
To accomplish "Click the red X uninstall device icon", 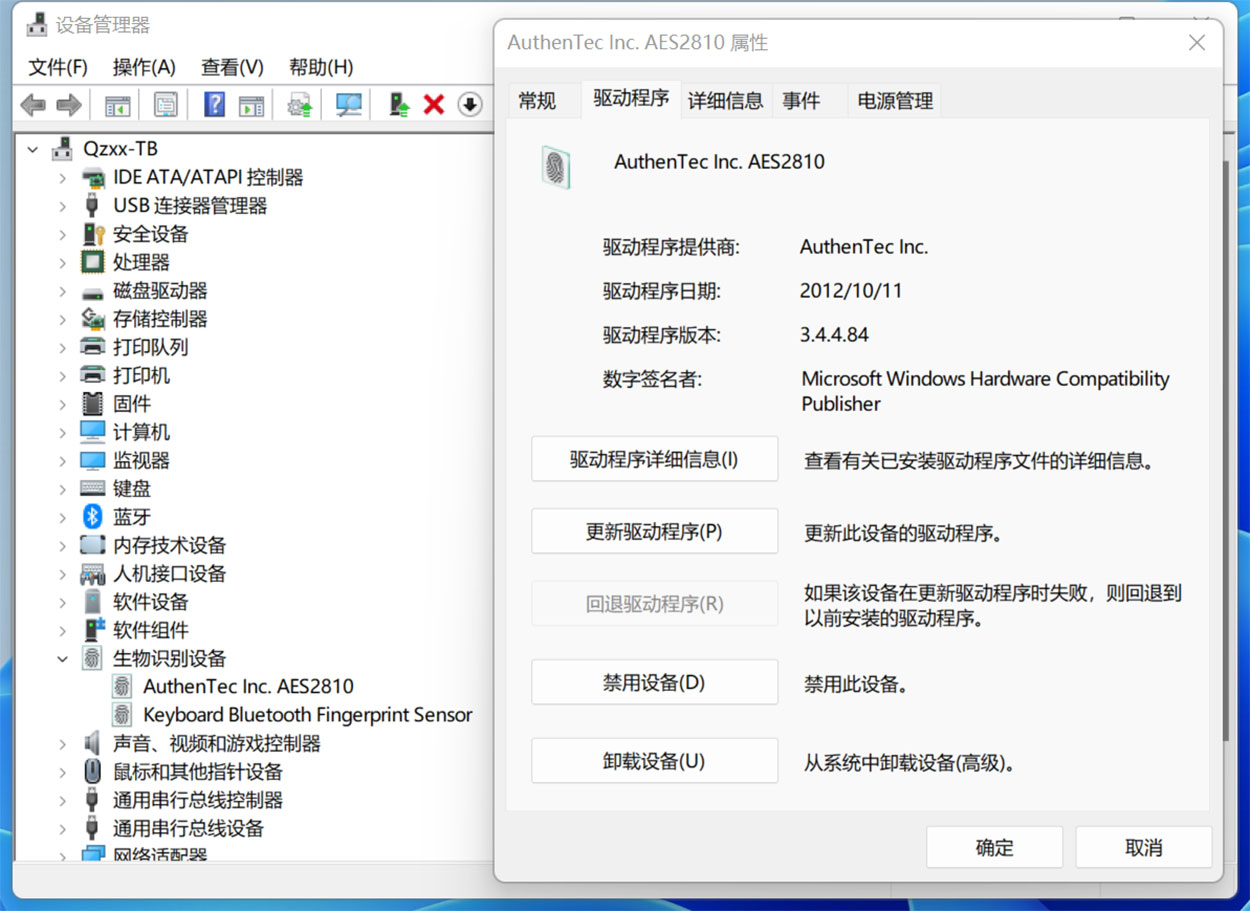I will click(x=433, y=104).
